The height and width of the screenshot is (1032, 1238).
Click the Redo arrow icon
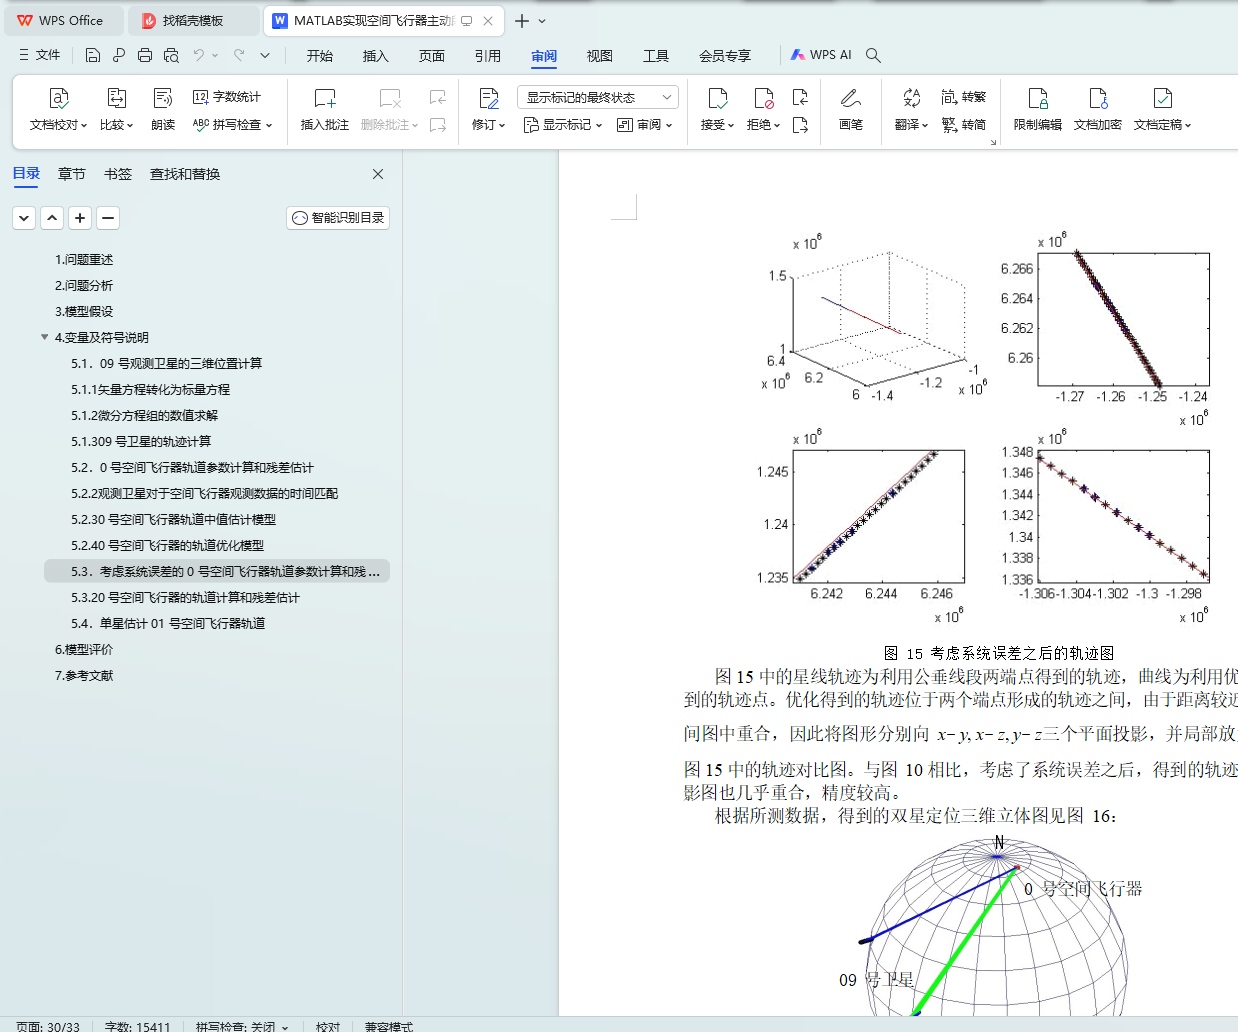point(239,55)
